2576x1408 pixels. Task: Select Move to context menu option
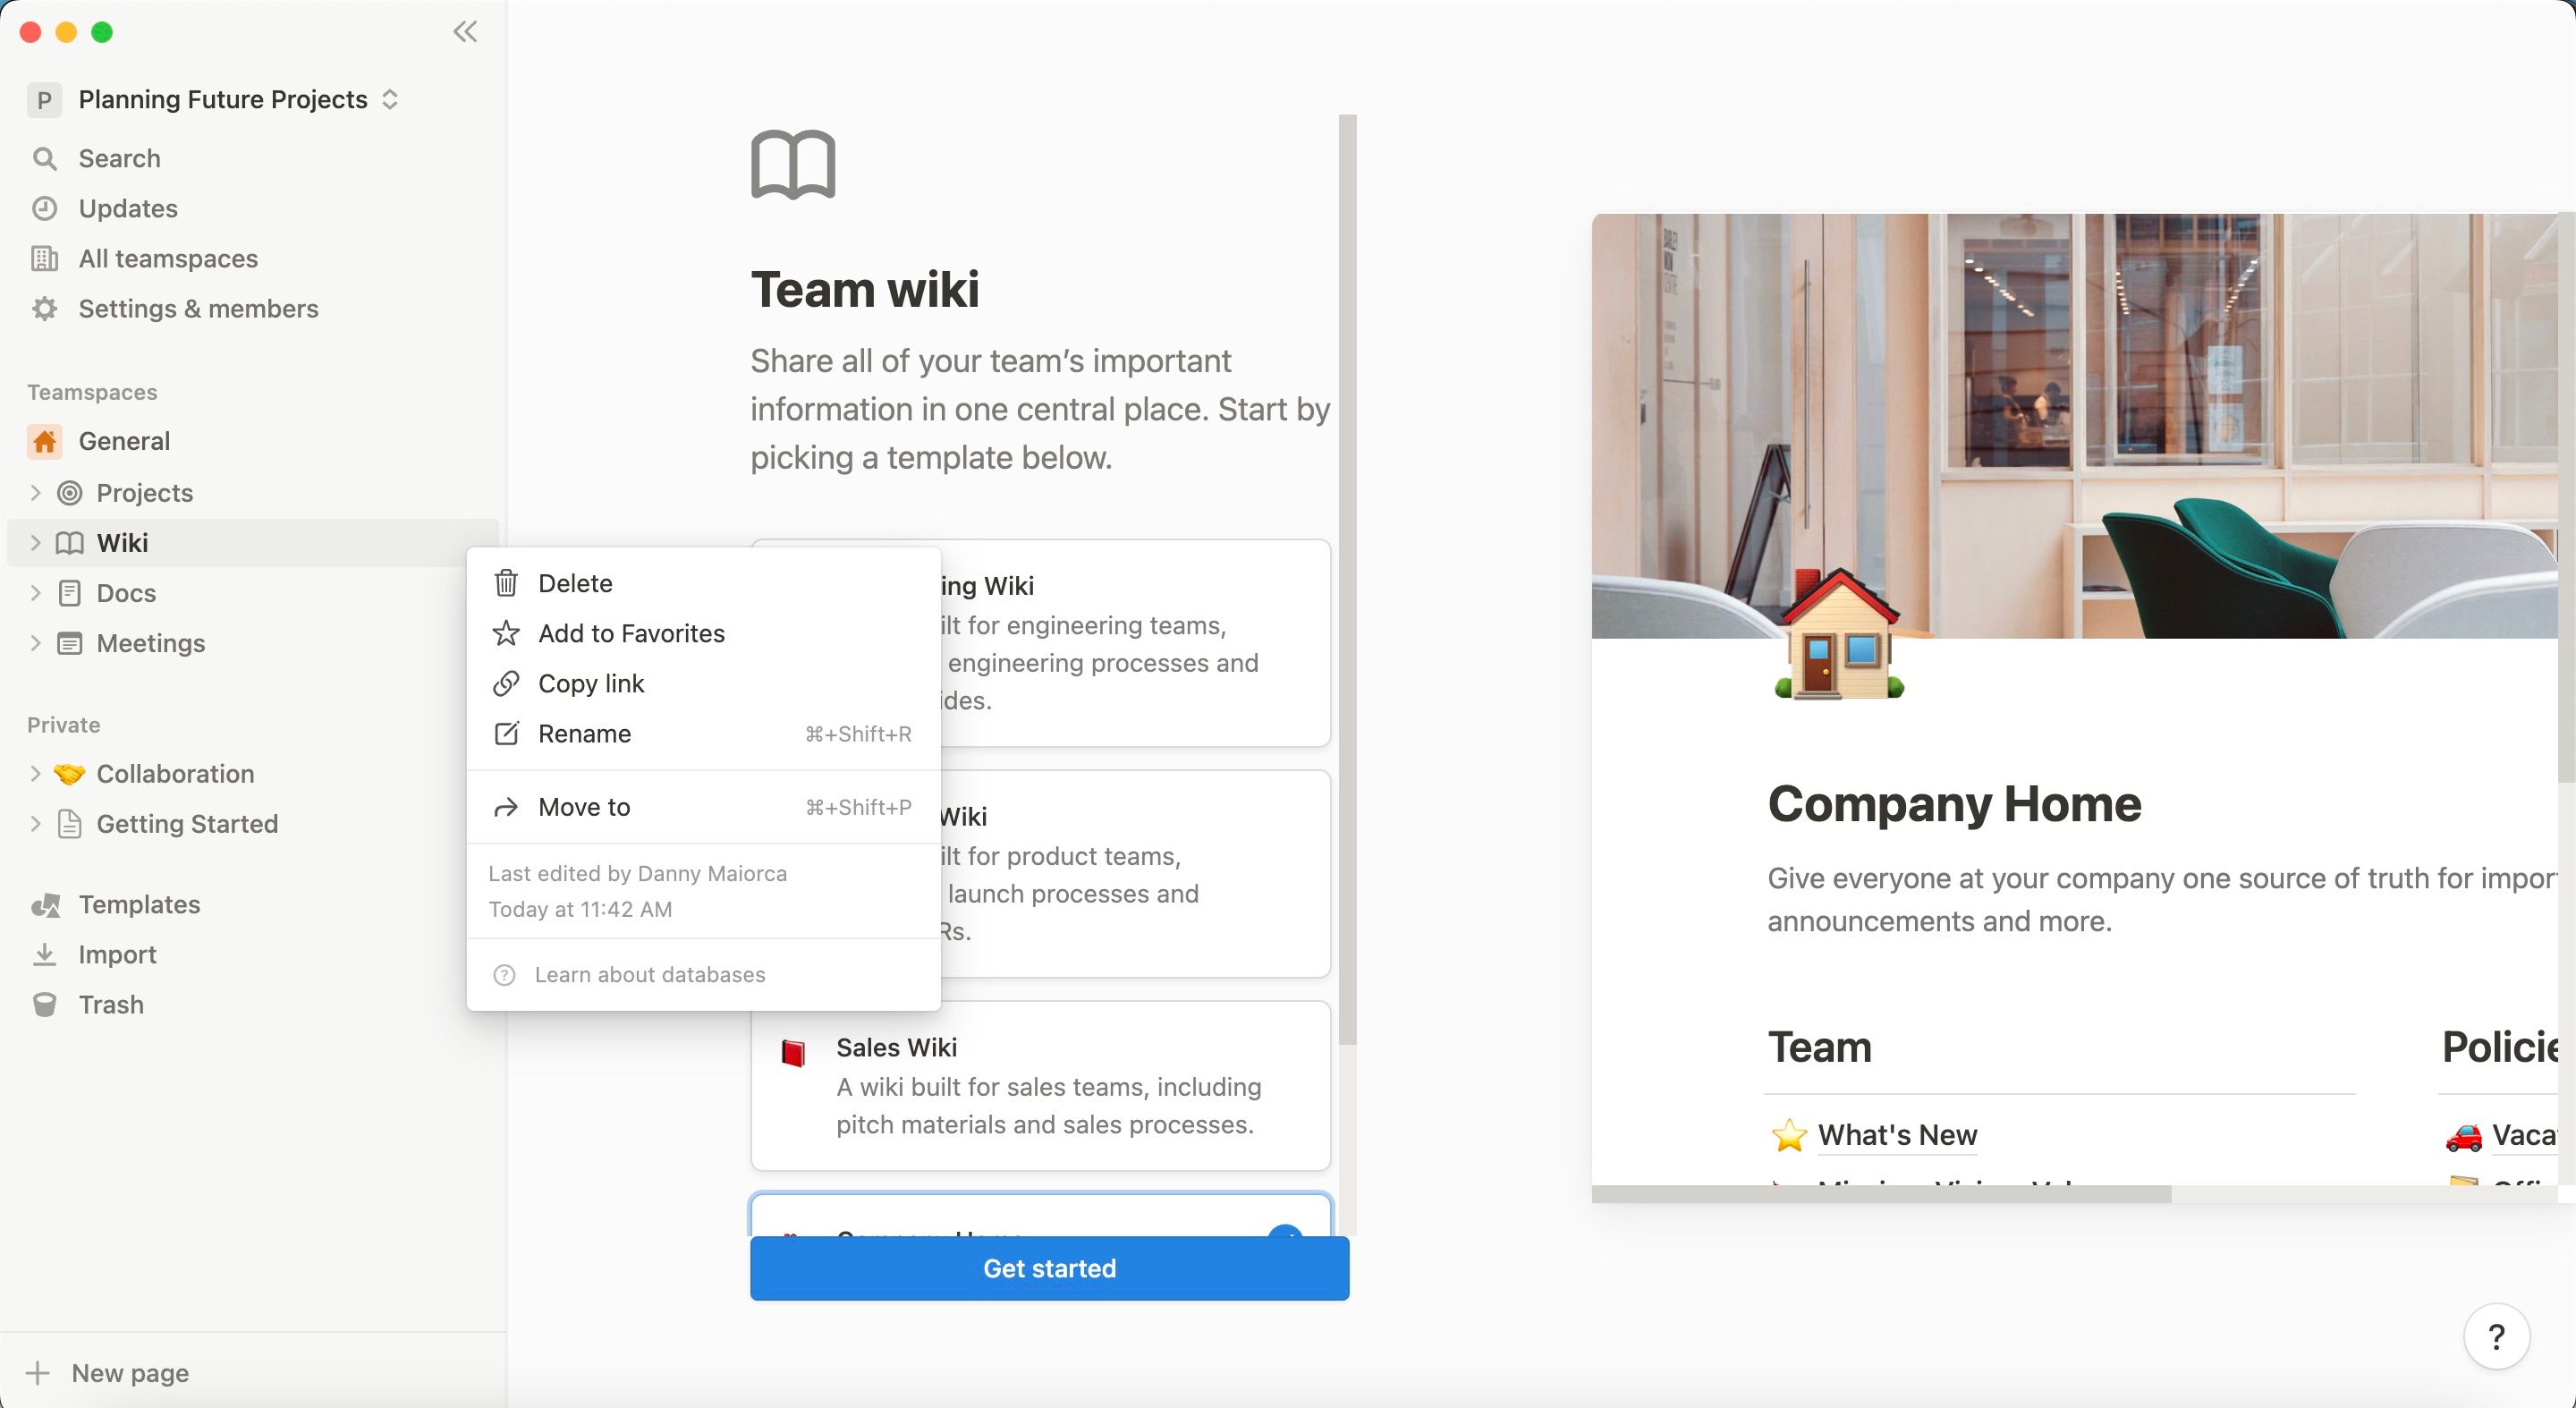(x=584, y=806)
